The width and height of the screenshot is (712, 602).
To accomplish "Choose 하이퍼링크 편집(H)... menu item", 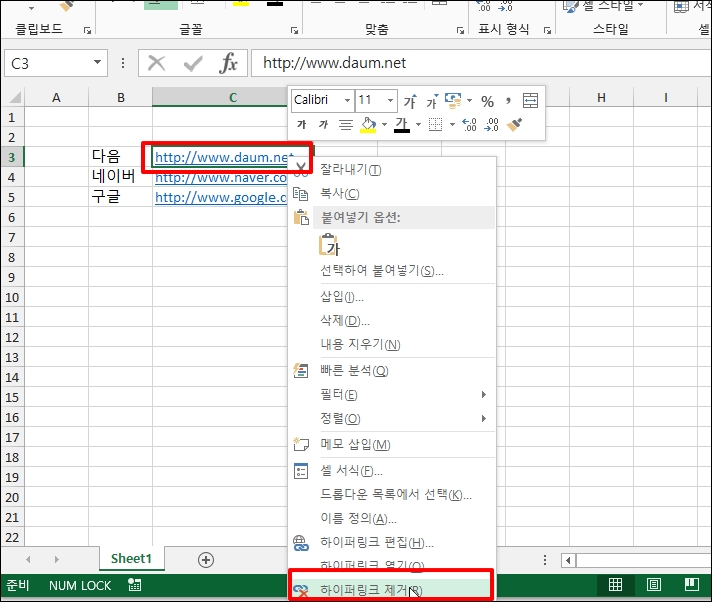I will click(392, 542).
